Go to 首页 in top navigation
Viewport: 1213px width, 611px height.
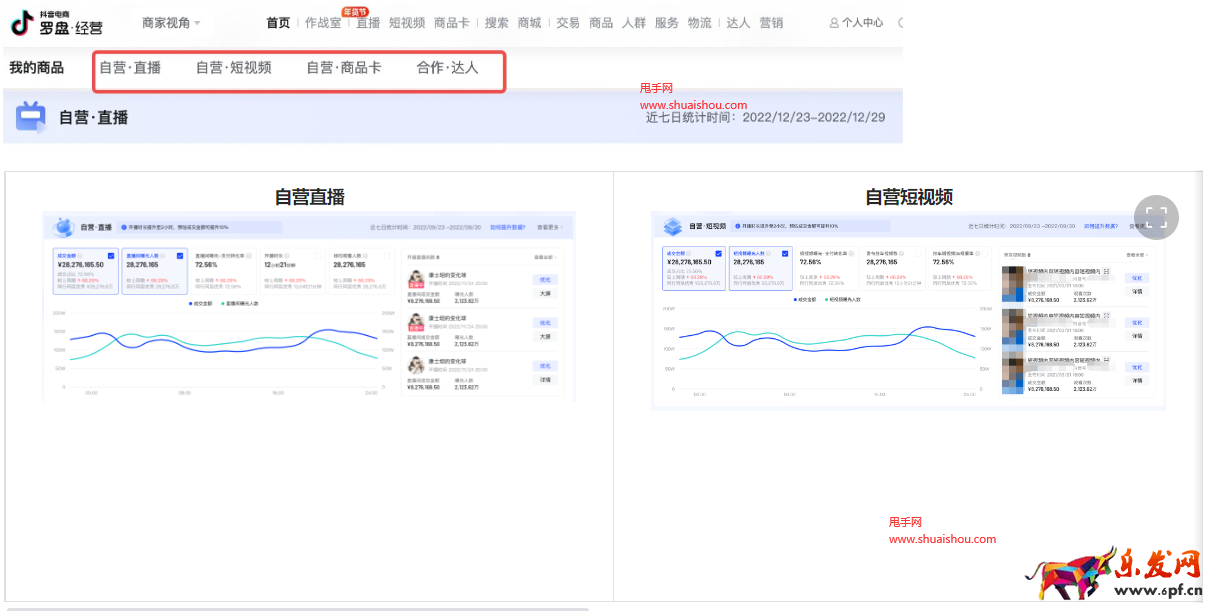(278, 22)
